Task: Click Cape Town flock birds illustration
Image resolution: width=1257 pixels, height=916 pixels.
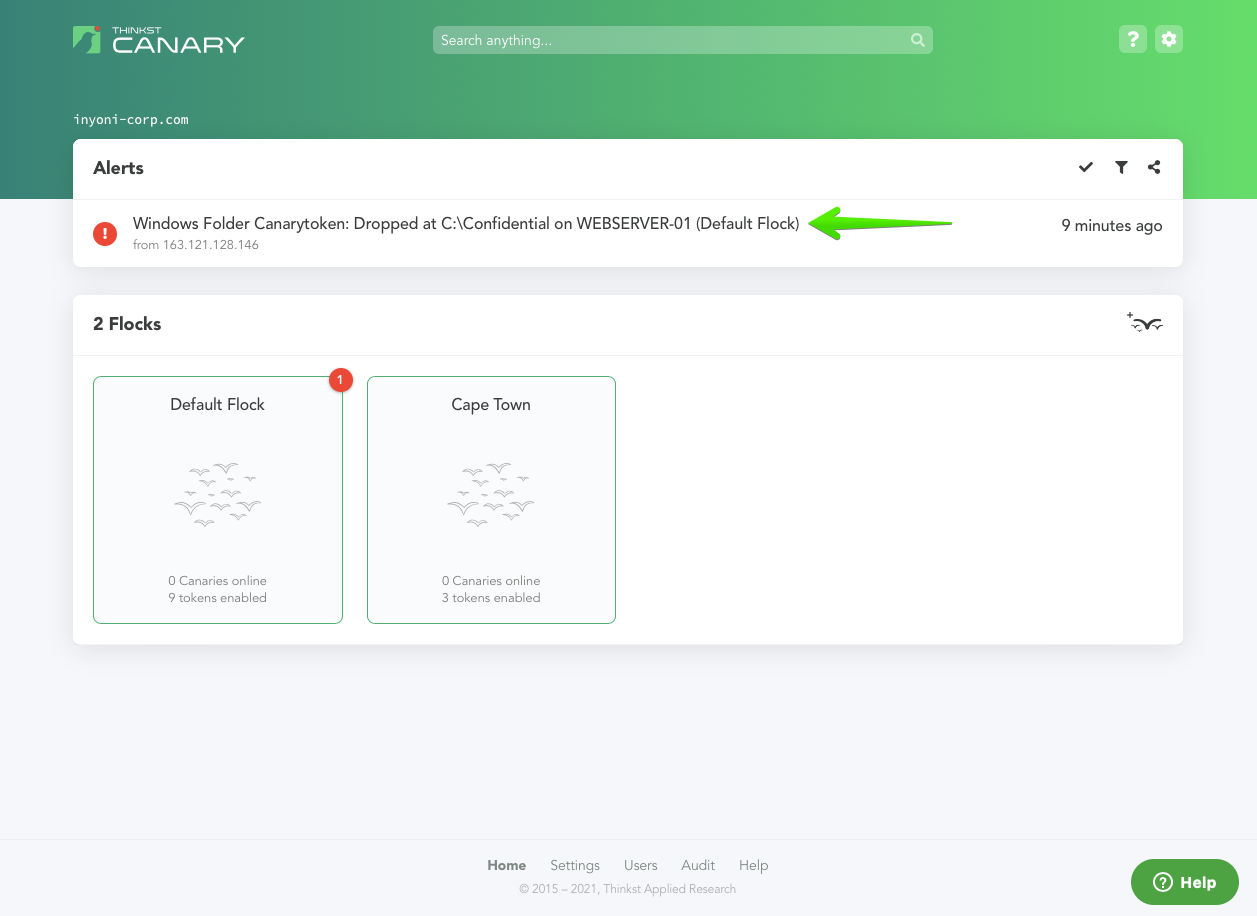Action: [491, 494]
